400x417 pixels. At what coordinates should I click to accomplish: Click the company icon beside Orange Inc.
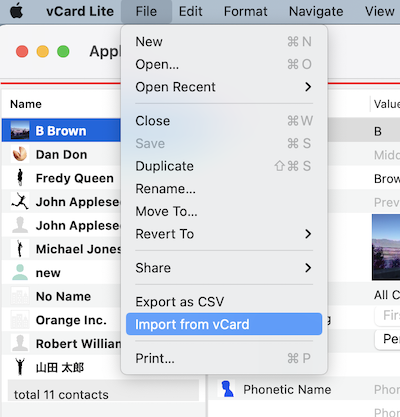pyautogui.click(x=20, y=320)
